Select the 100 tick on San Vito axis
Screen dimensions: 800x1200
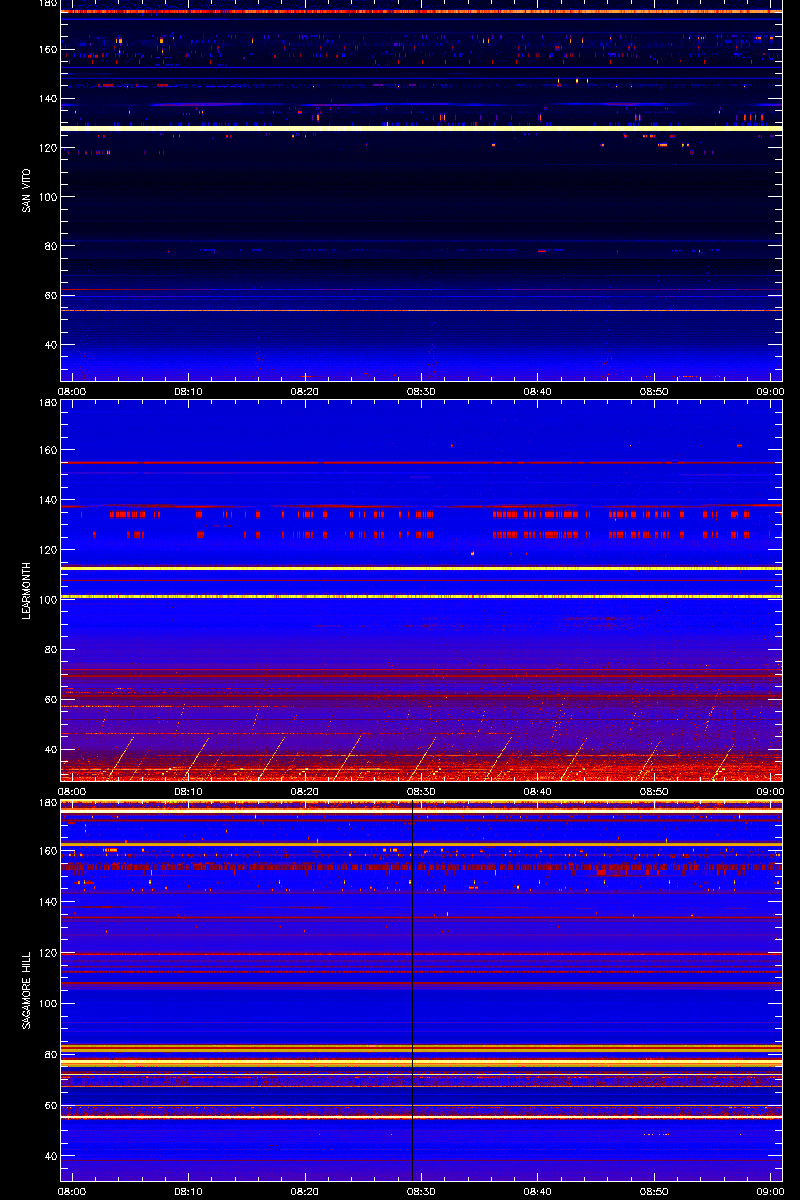[x=49, y=197]
